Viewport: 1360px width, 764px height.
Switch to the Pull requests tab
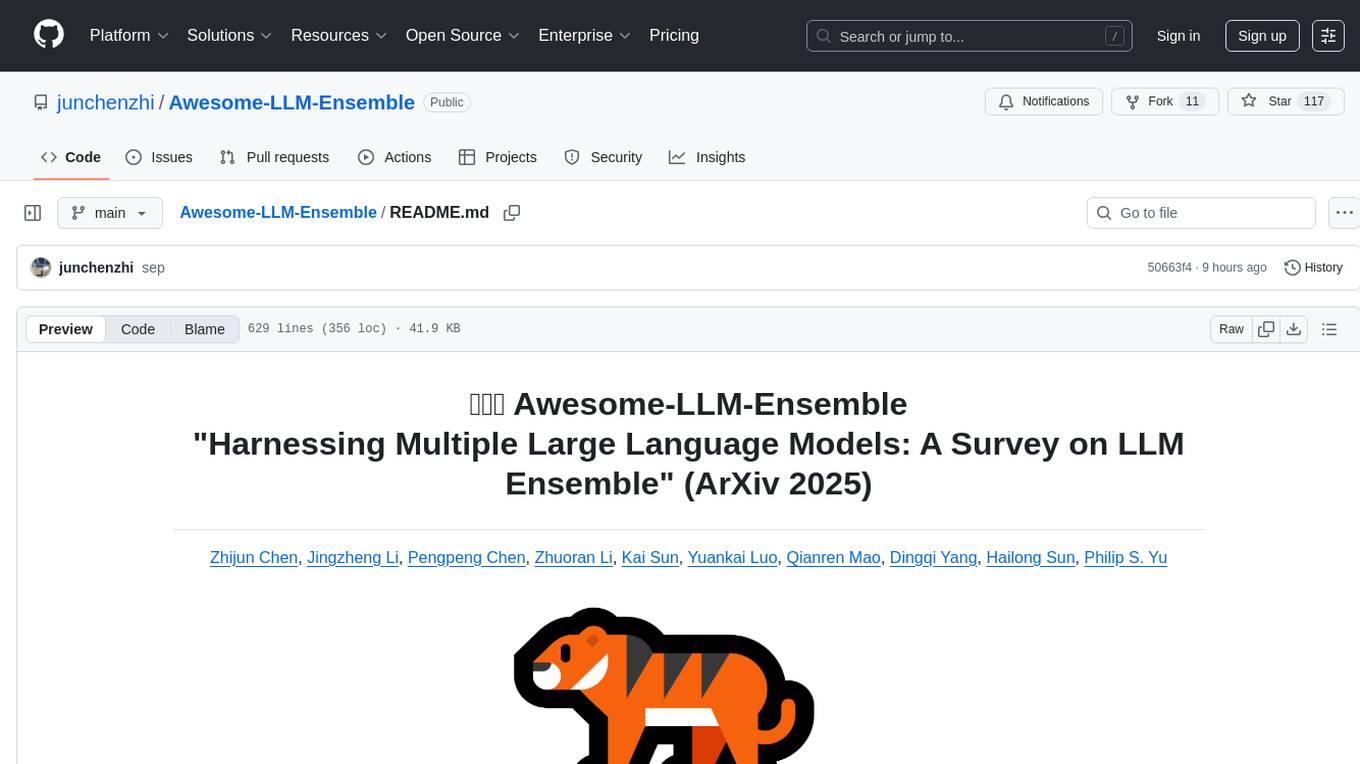(274, 157)
